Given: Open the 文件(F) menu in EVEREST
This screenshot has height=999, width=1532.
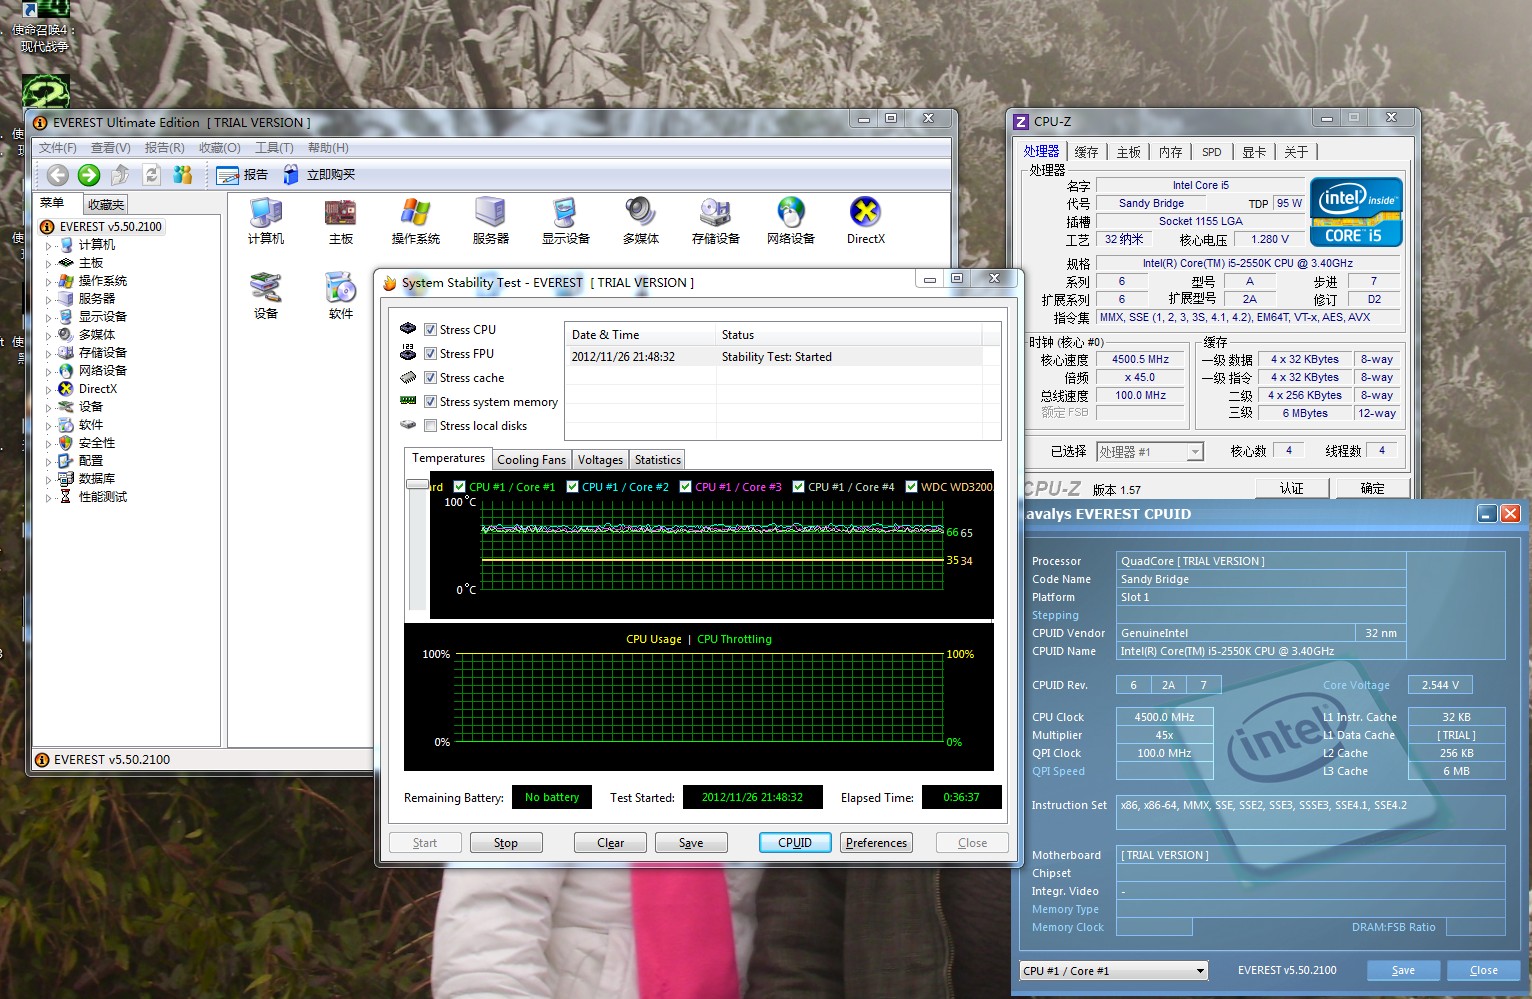Looking at the screenshot, I should 58,148.
